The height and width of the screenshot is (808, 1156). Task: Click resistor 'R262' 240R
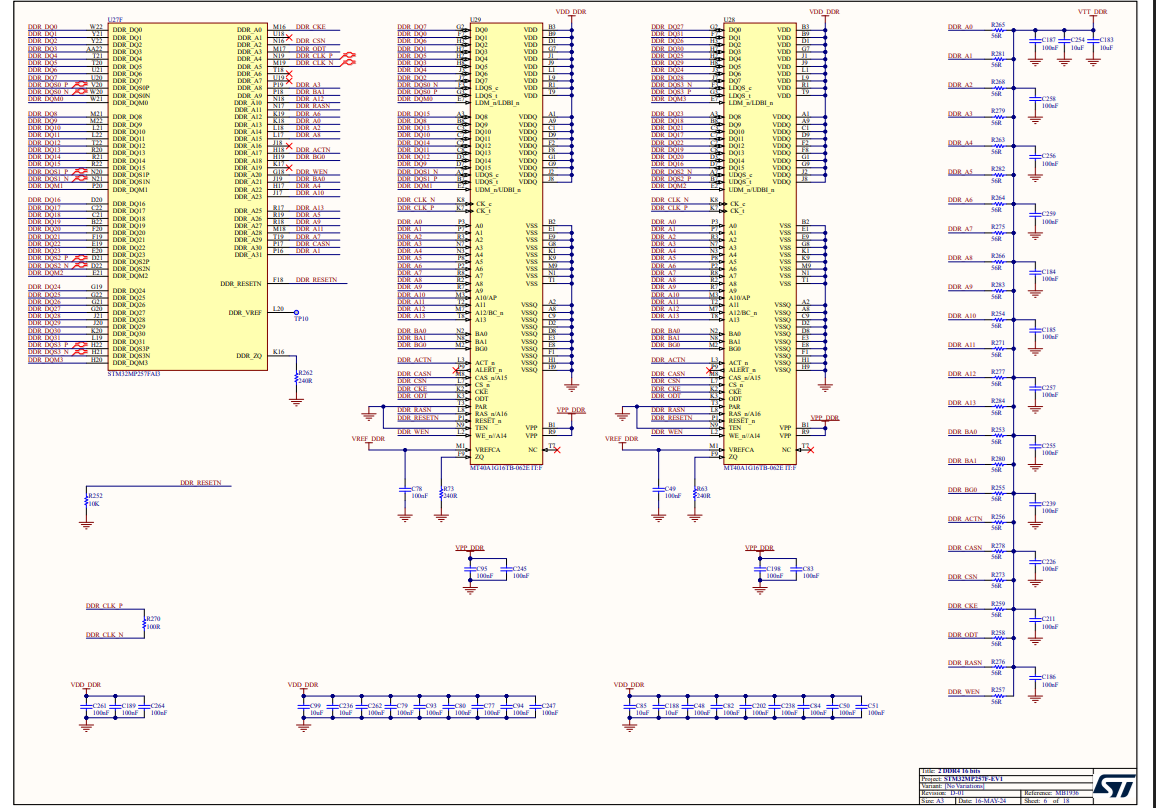[x=297, y=377]
